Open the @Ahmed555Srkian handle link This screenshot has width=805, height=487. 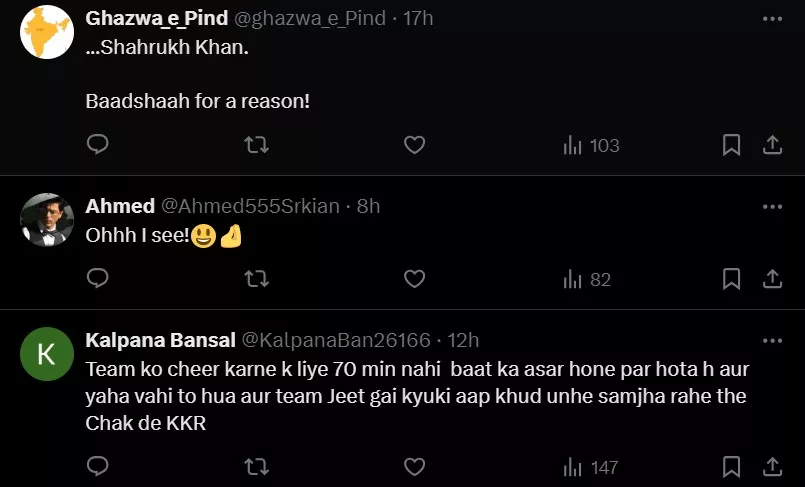click(x=250, y=206)
